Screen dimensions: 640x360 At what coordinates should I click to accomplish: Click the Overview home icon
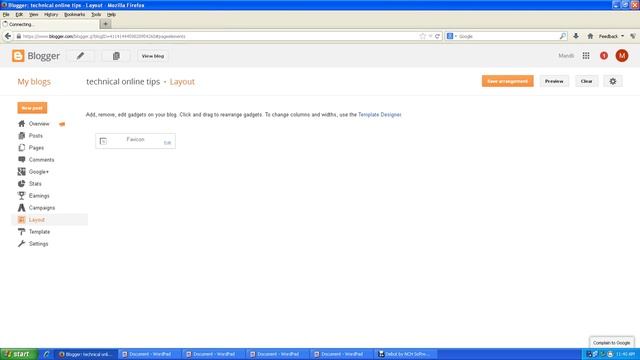(22, 124)
